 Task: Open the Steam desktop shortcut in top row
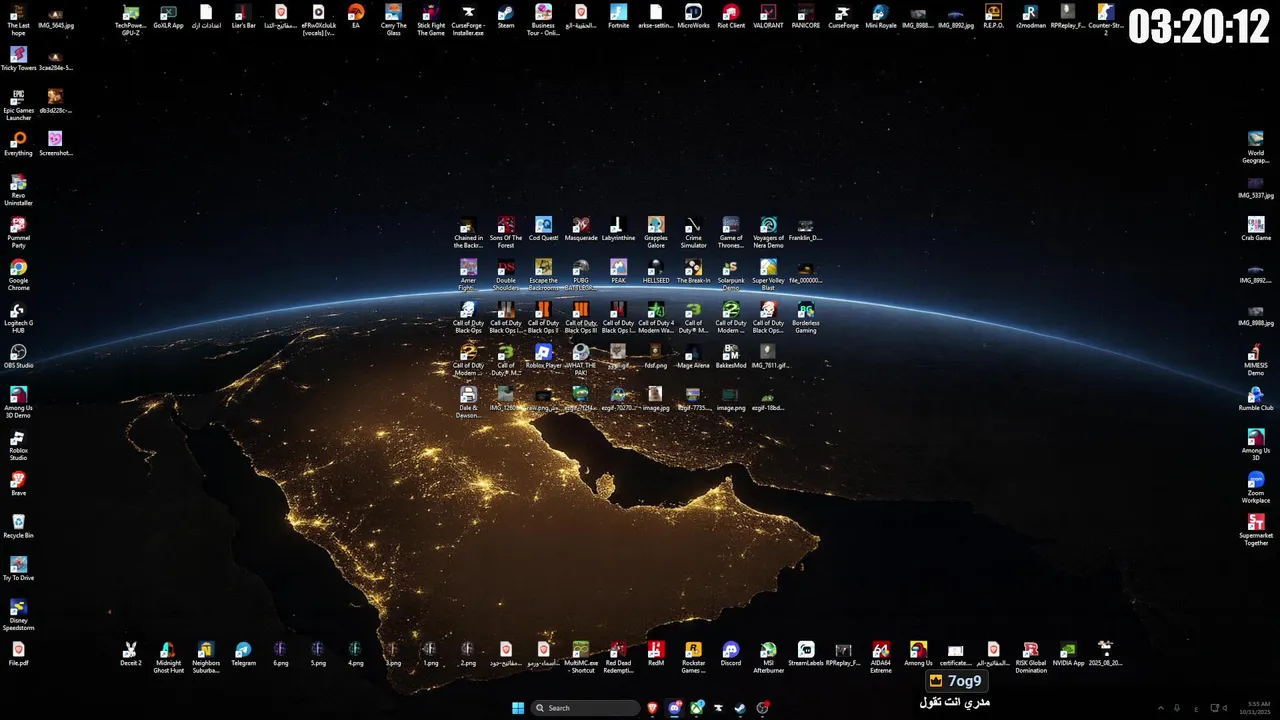click(x=506, y=16)
